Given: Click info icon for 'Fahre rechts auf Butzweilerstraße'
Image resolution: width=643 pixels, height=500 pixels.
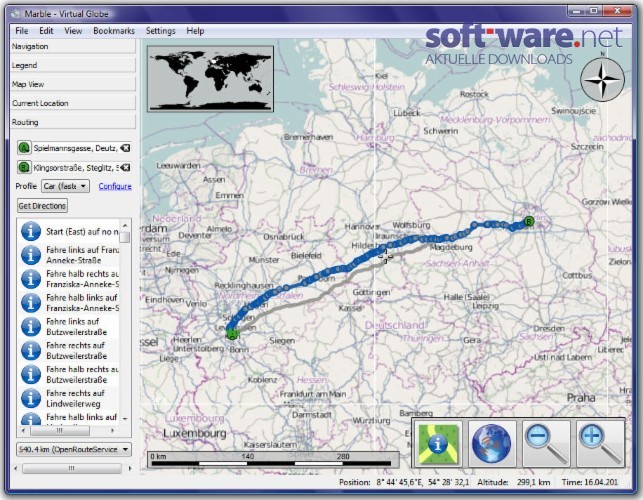Looking at the screenshot, I should (31, 350).
